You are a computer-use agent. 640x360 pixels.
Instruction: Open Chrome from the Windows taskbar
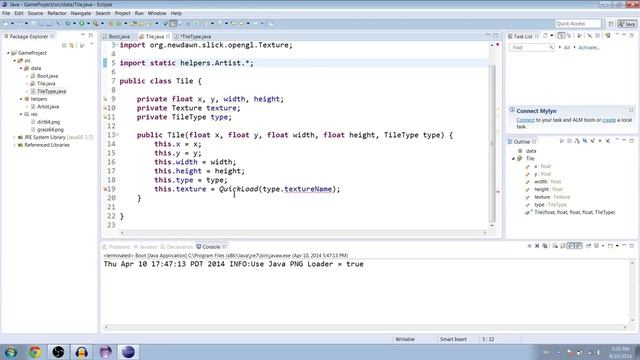coord(35,352)
